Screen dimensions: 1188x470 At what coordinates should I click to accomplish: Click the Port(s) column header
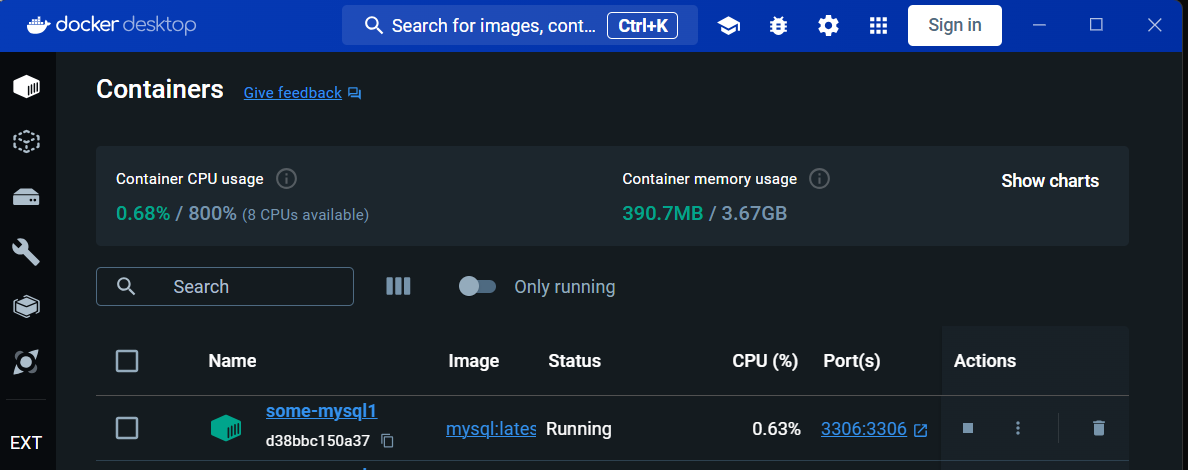[x=852, y=361]
